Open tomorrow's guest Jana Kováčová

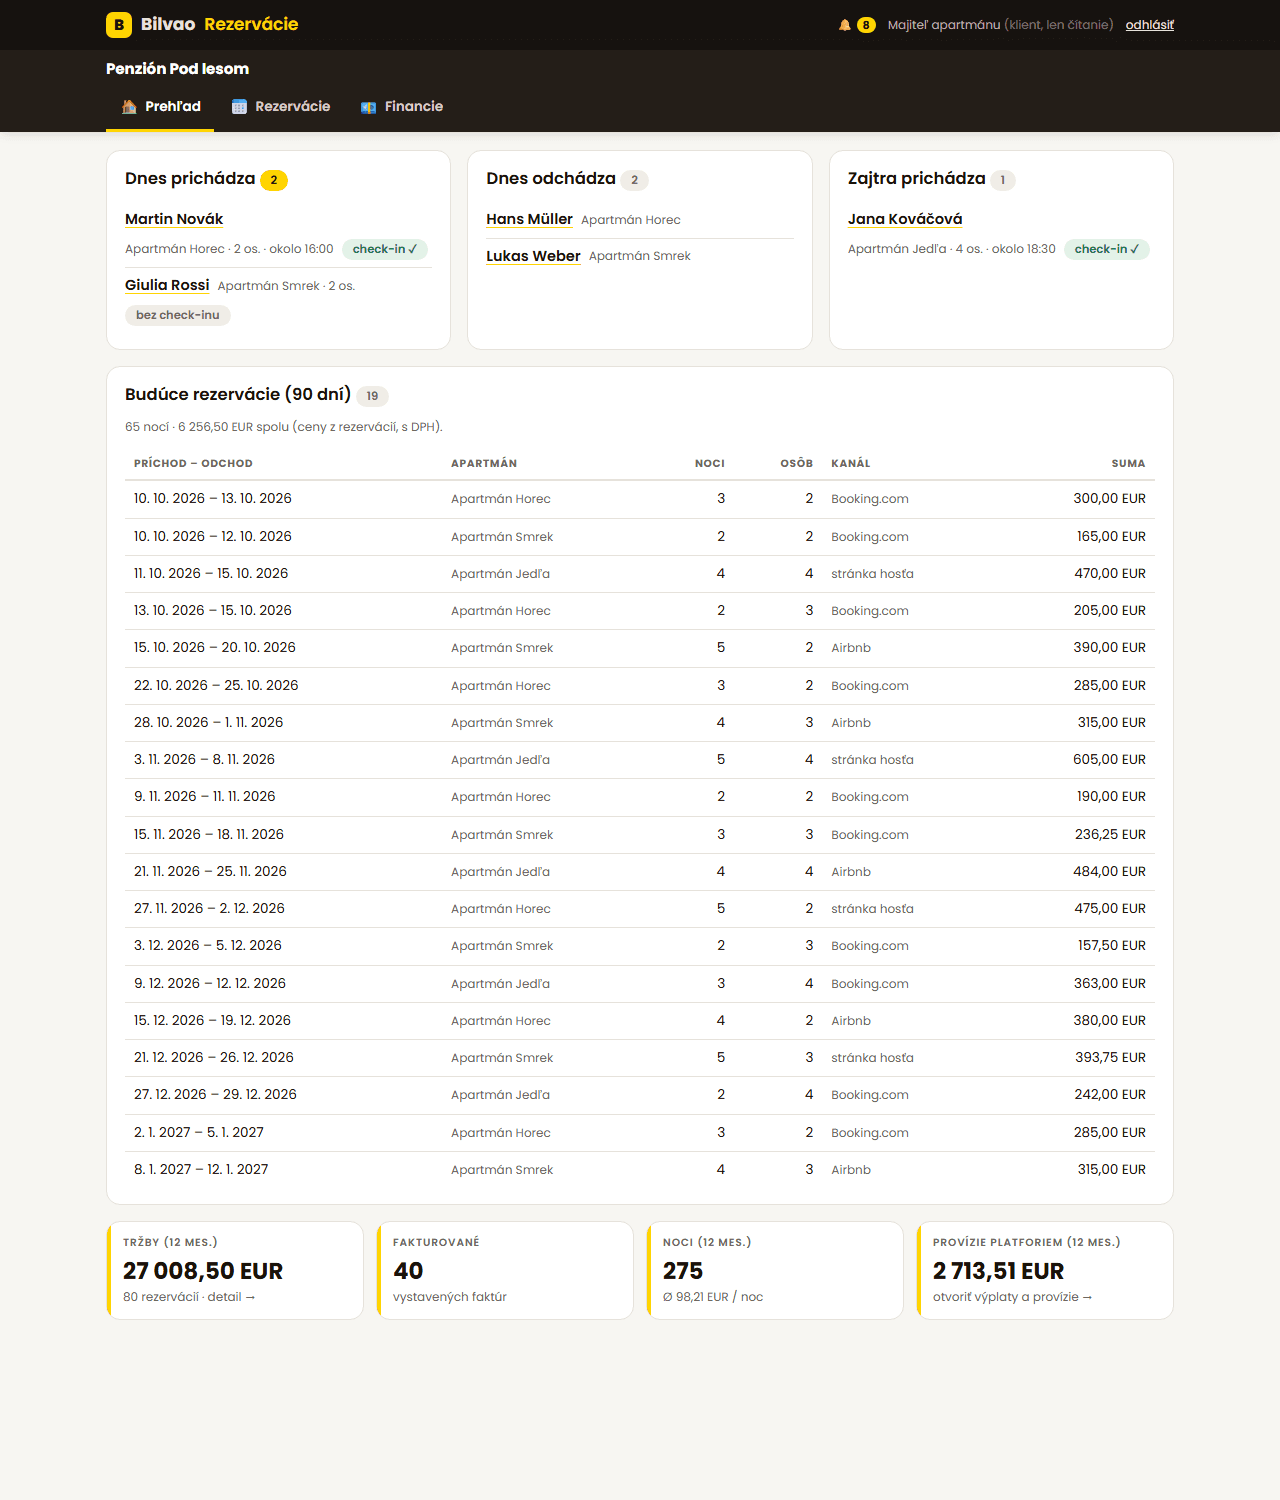pyautogui.click(x=905, y=219)
